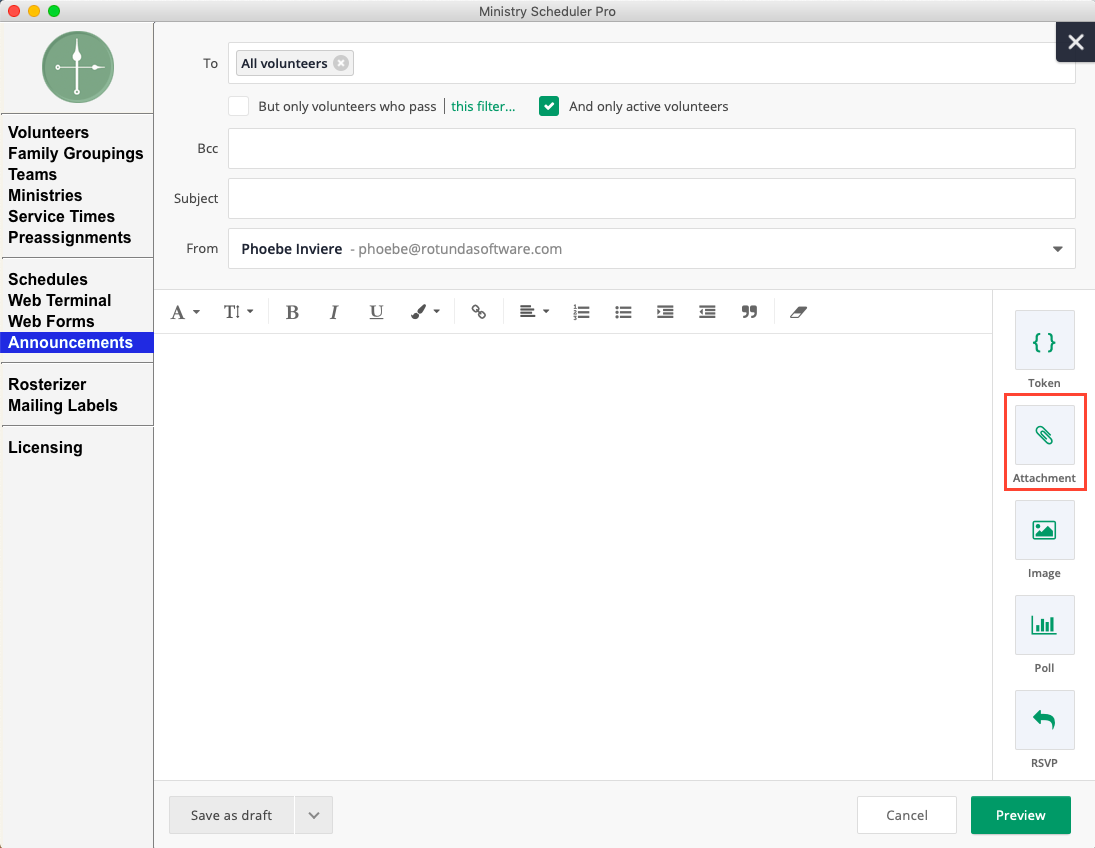The image size is (1095, 848).
Task: Insert an Image into the email body
Action: [1044, 530]
